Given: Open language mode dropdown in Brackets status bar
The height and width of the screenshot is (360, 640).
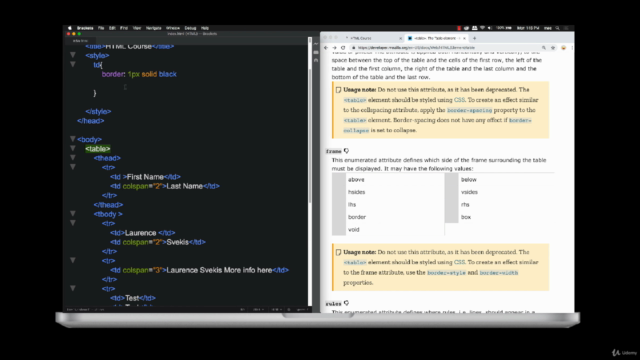Looking at the screenshot, I should coord(277,309).
